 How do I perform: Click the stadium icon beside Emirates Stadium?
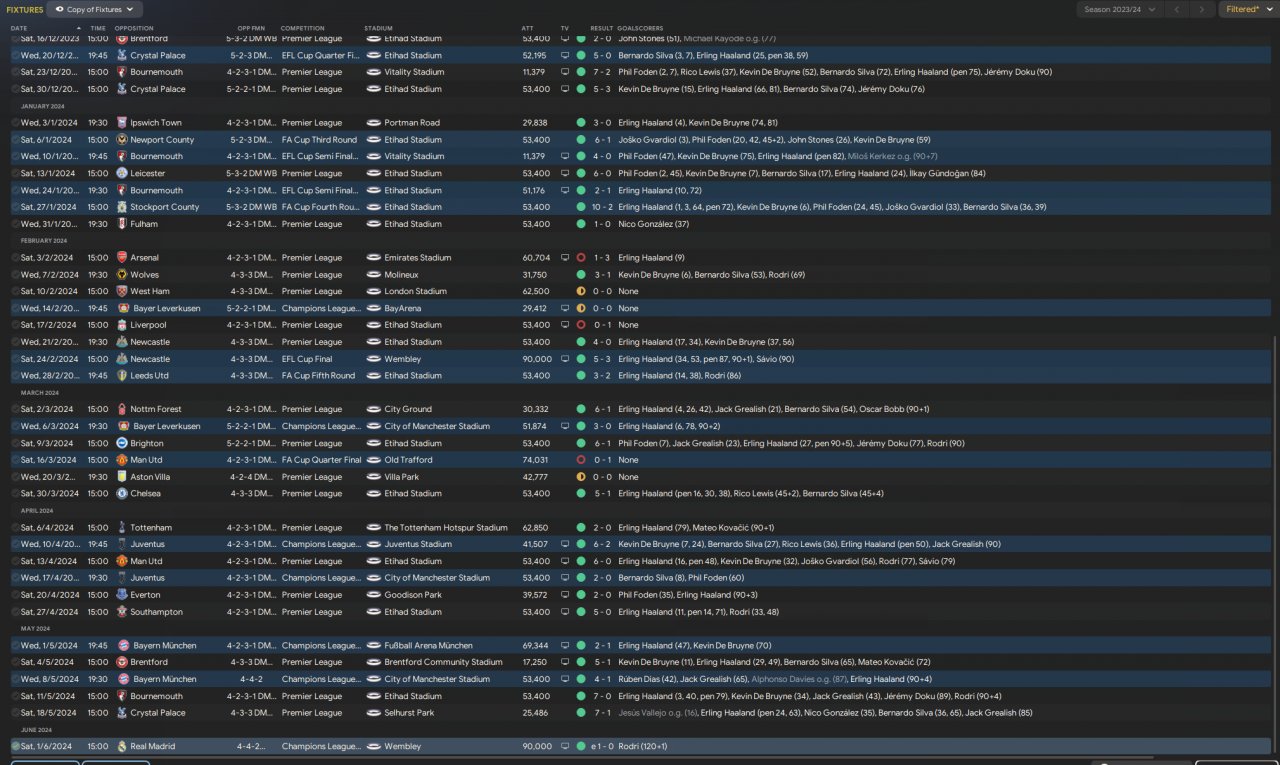(374, 258)
